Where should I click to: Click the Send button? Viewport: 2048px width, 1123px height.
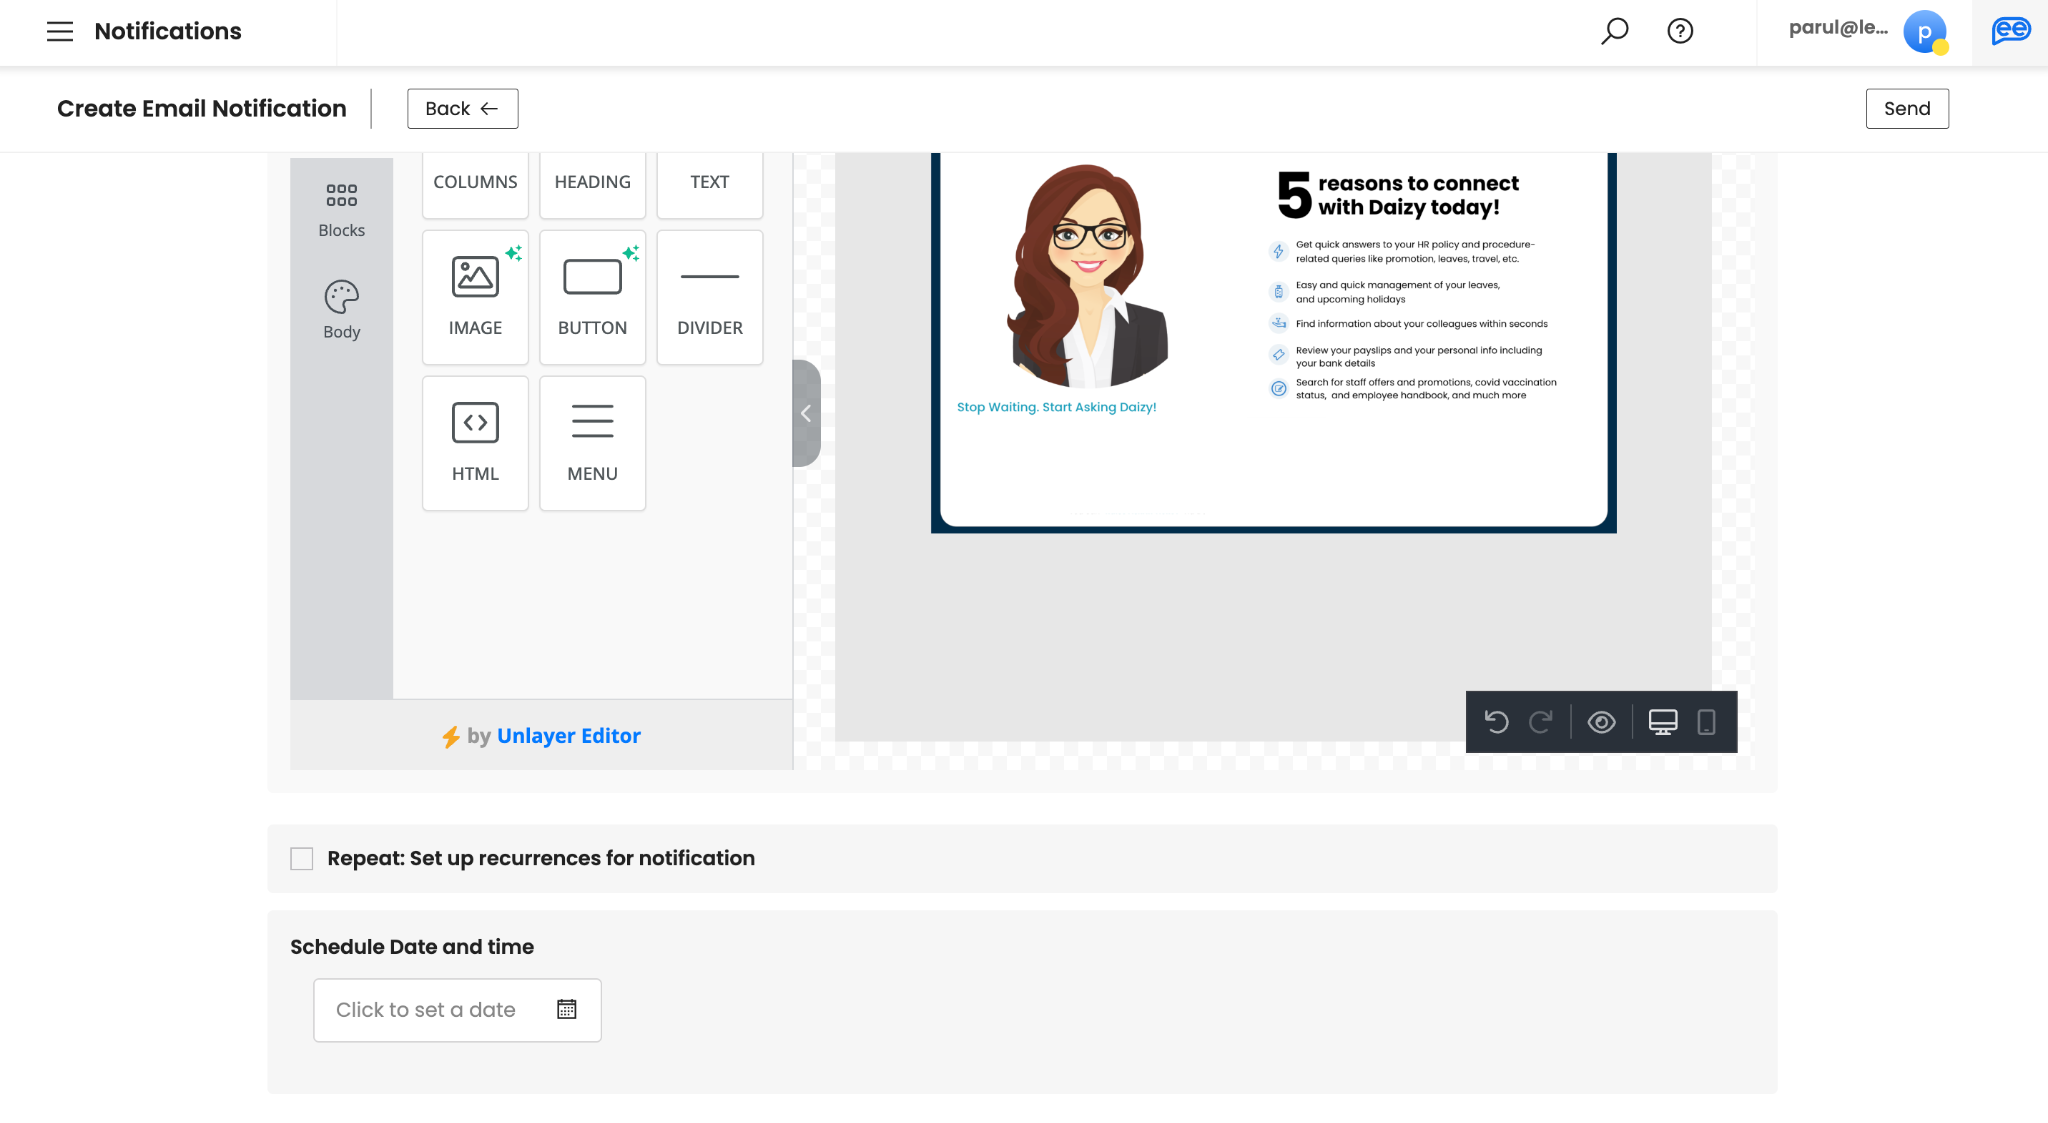click(1906, 108)
